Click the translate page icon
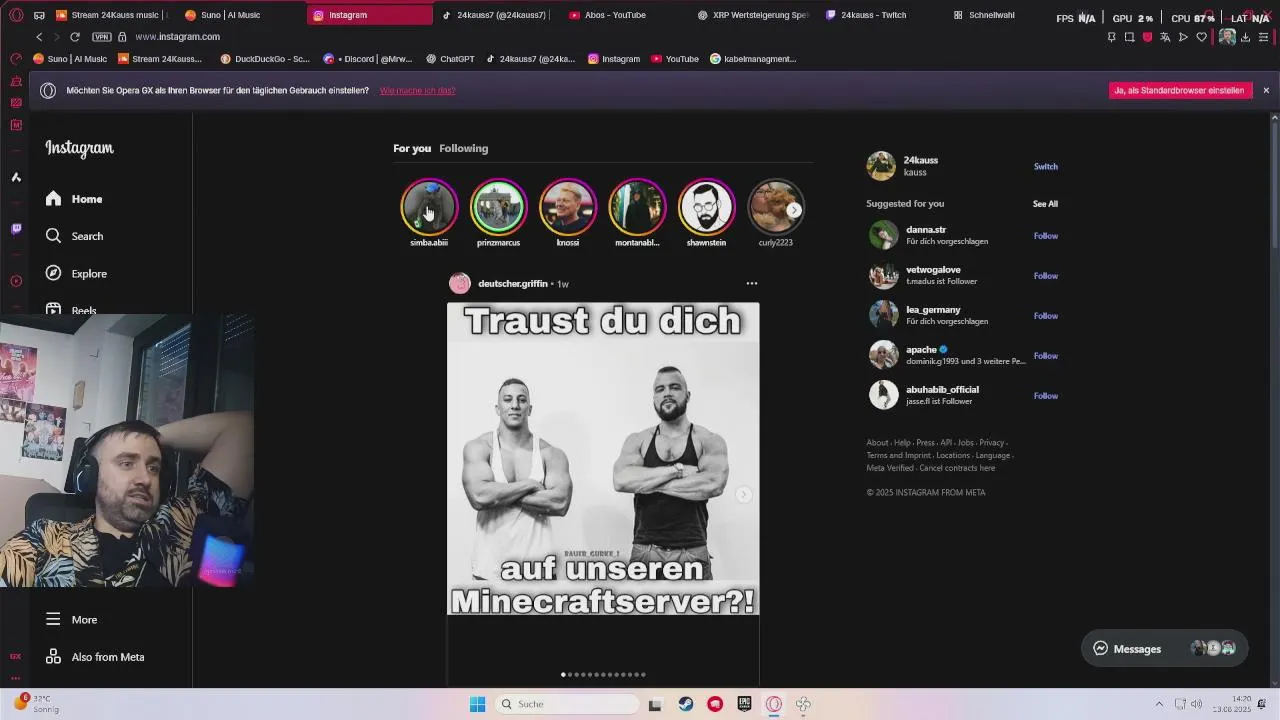 (1165, 37)
